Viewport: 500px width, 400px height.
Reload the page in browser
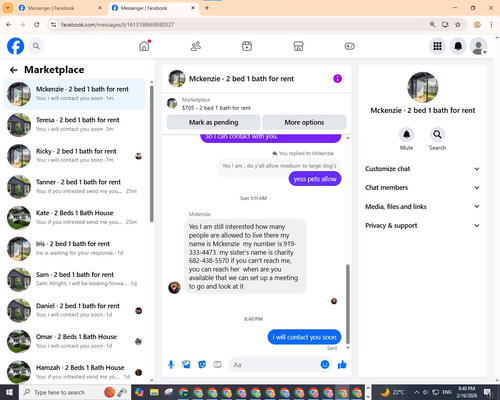point(37,24)
